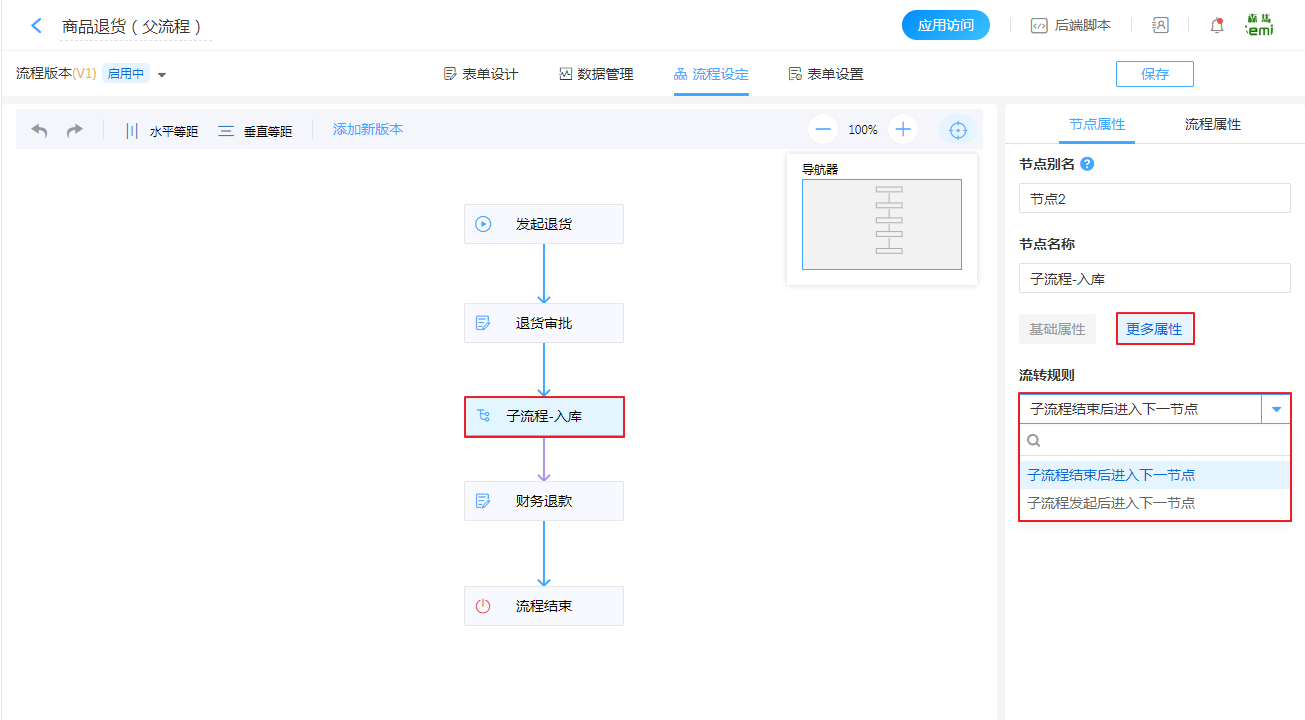Toggle to 基础属性 section

1057,329
